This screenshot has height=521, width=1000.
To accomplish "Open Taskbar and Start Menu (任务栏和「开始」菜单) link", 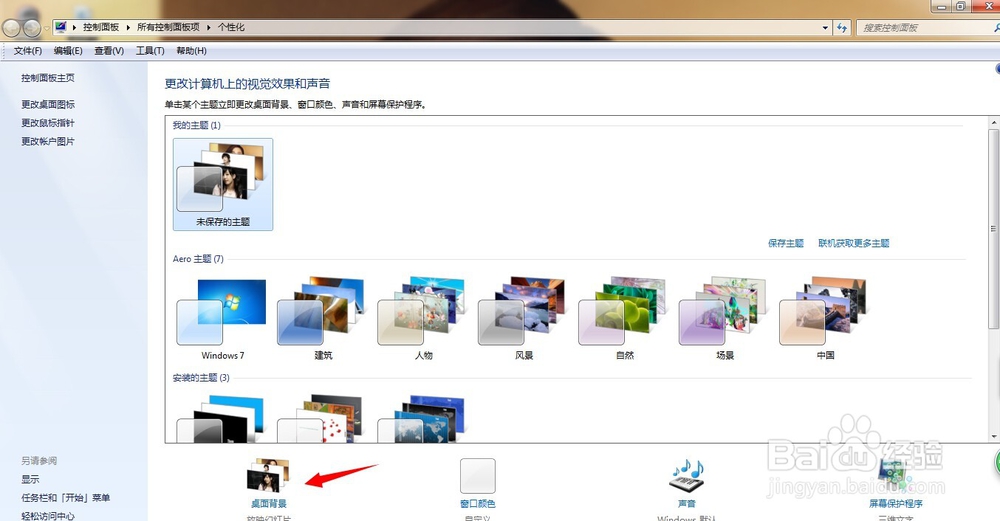I will pos(66,497).
